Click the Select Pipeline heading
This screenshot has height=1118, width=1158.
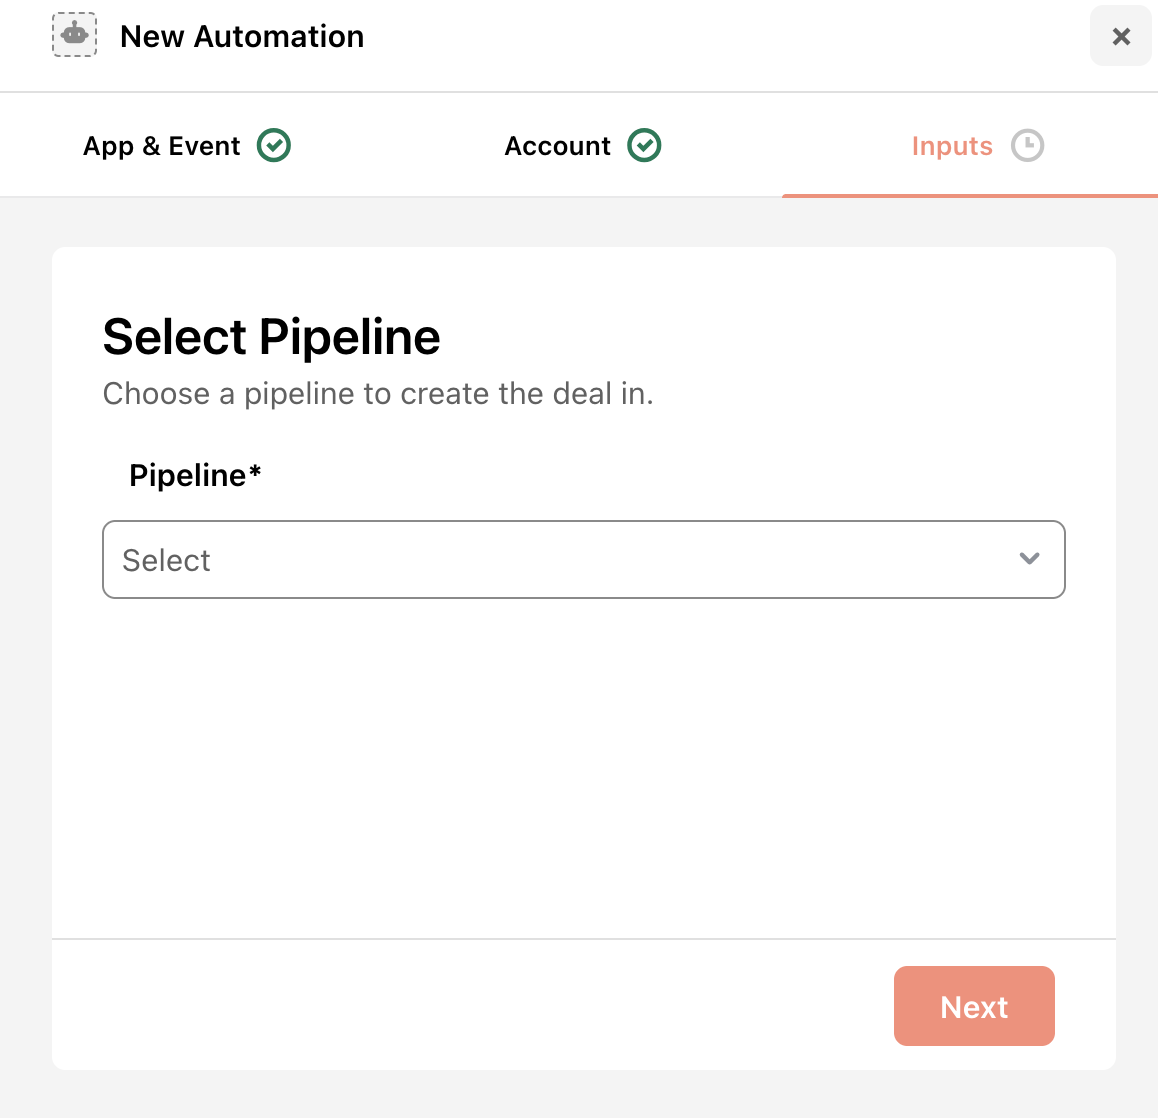(271, 337)
